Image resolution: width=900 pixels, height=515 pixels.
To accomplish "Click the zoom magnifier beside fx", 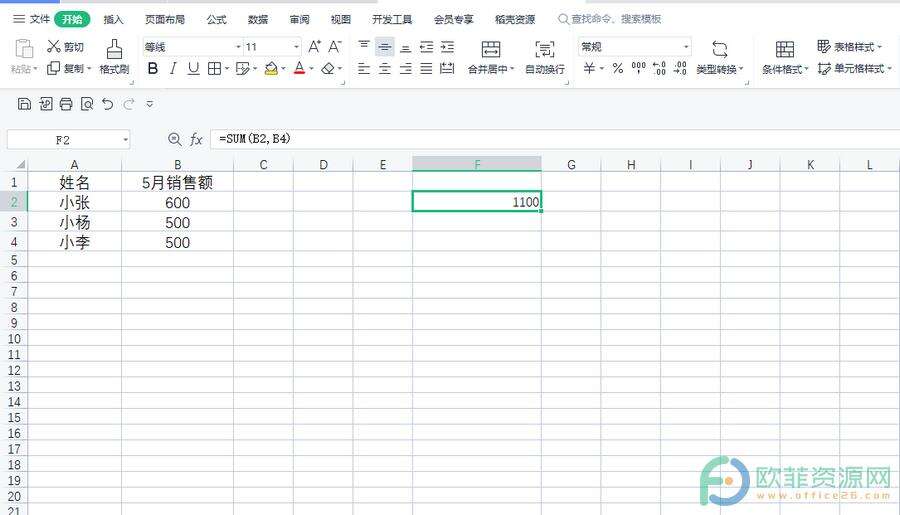I will (174, 139).
